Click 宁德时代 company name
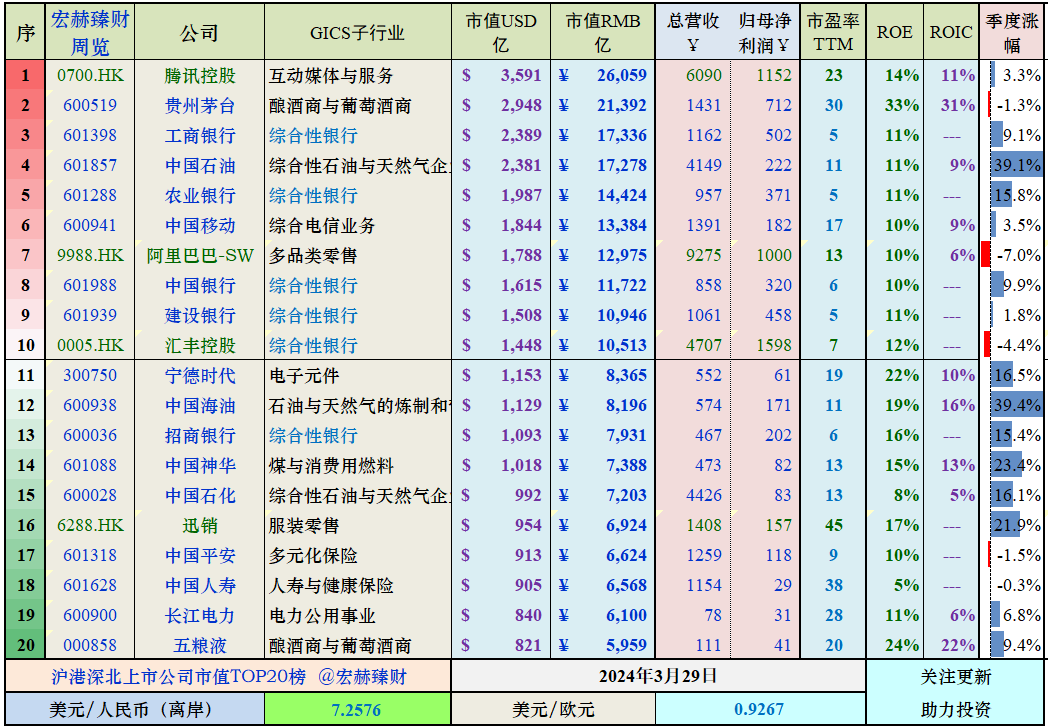 tap(200, 376)
